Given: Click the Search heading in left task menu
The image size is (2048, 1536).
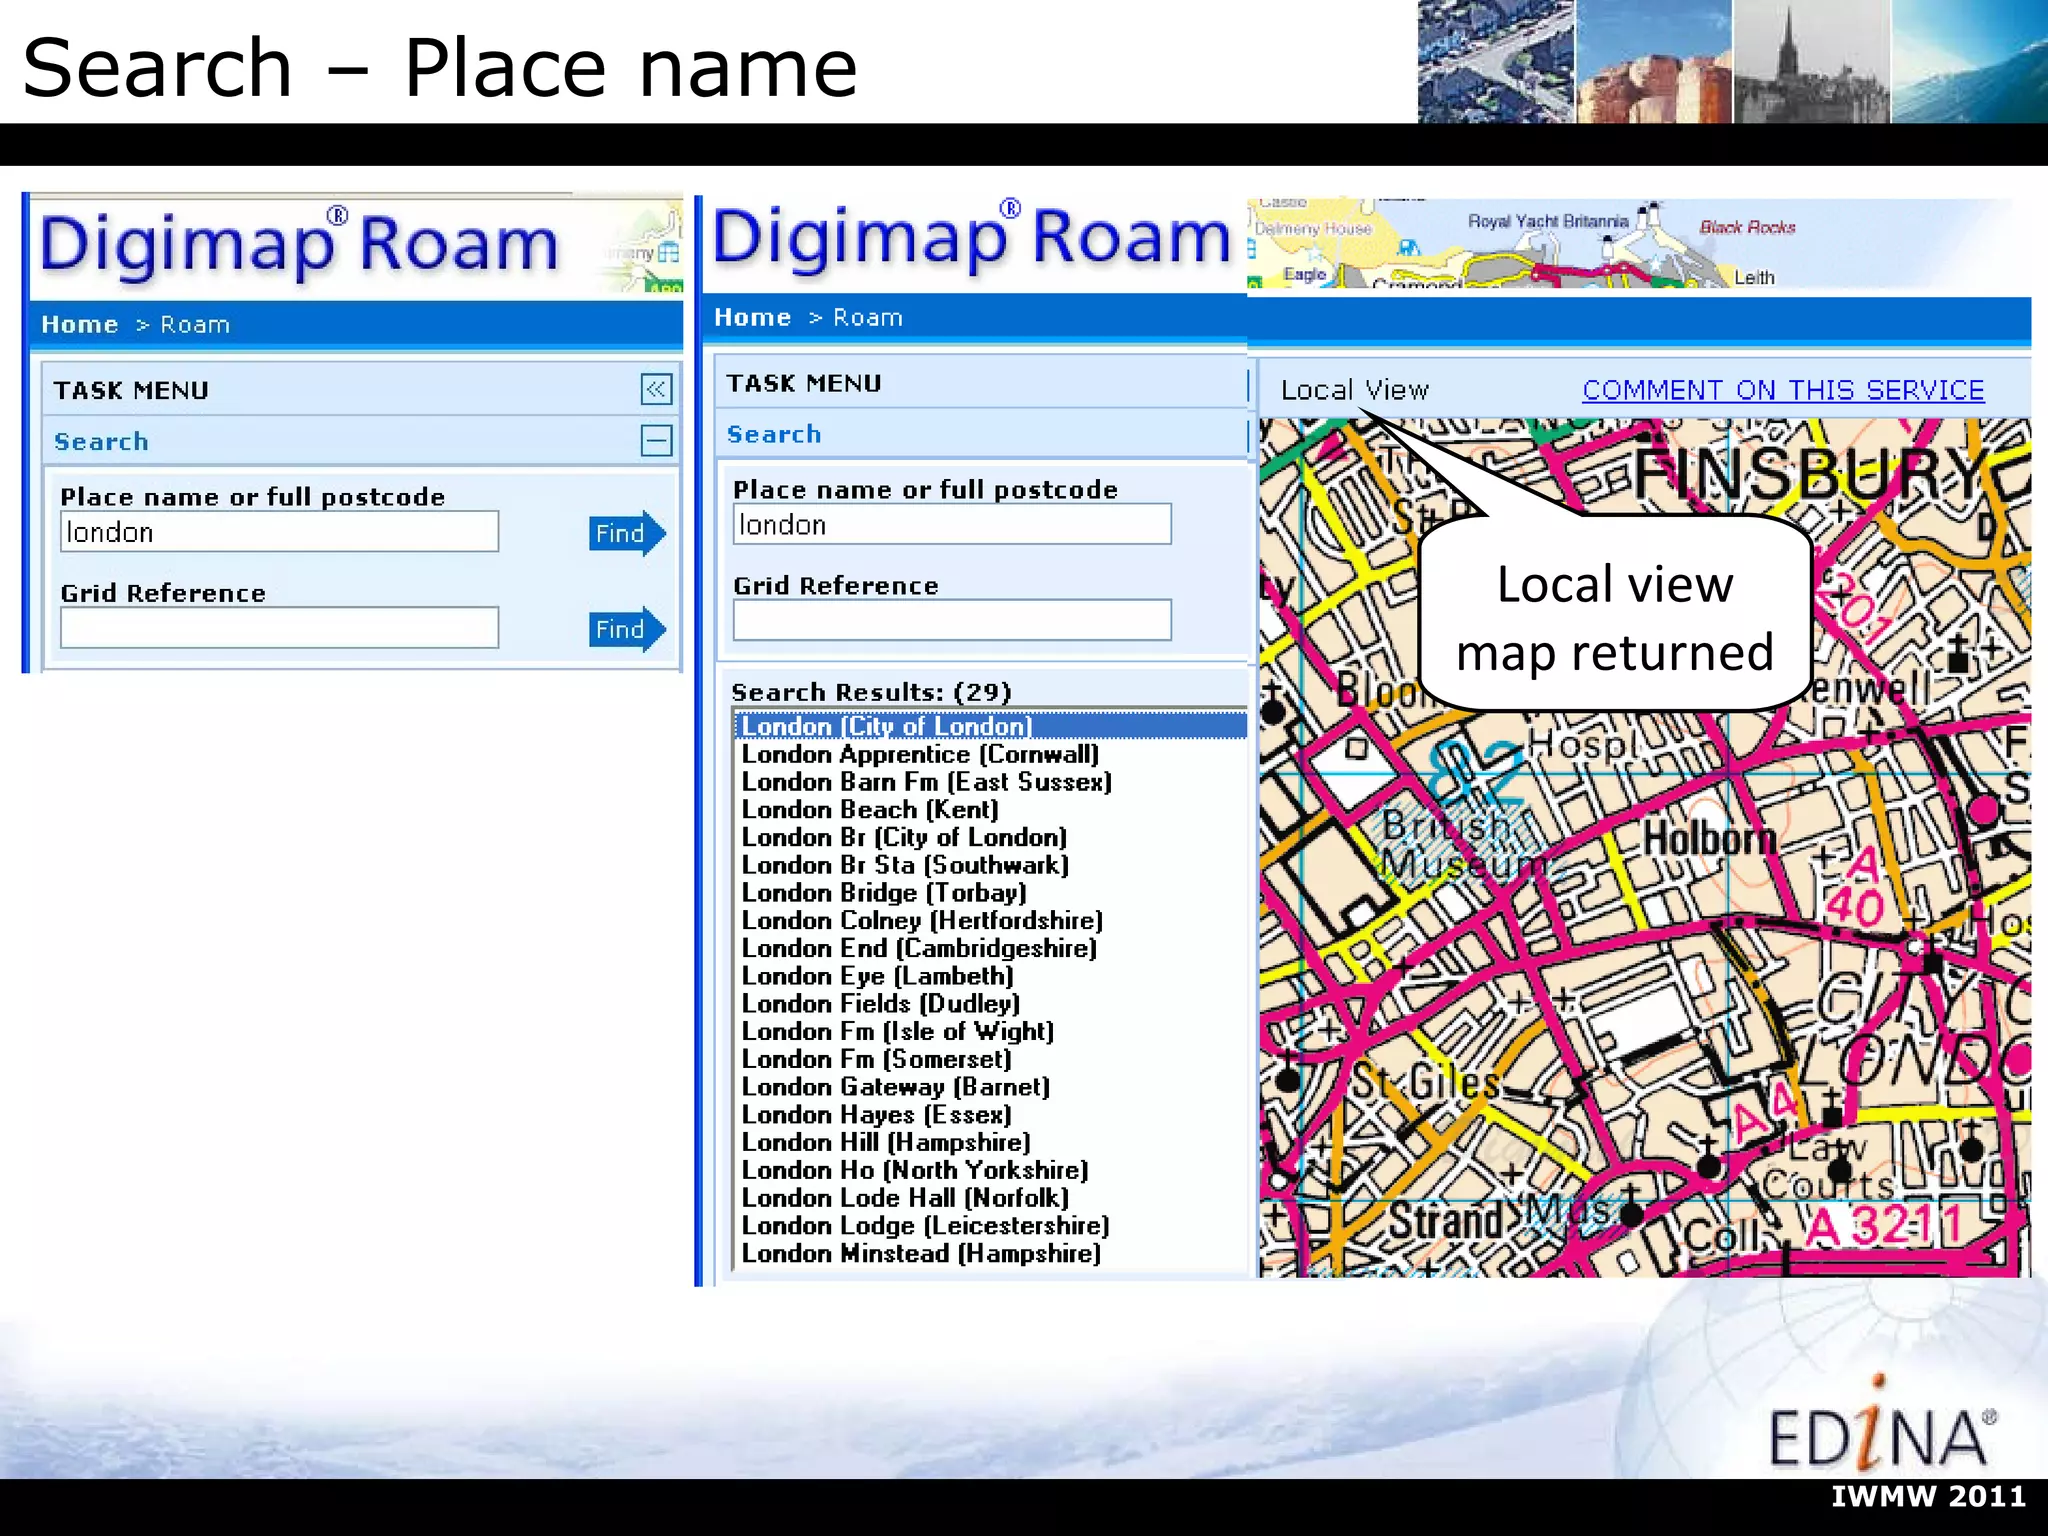Looking at the screenshot, I should (101, 442).
